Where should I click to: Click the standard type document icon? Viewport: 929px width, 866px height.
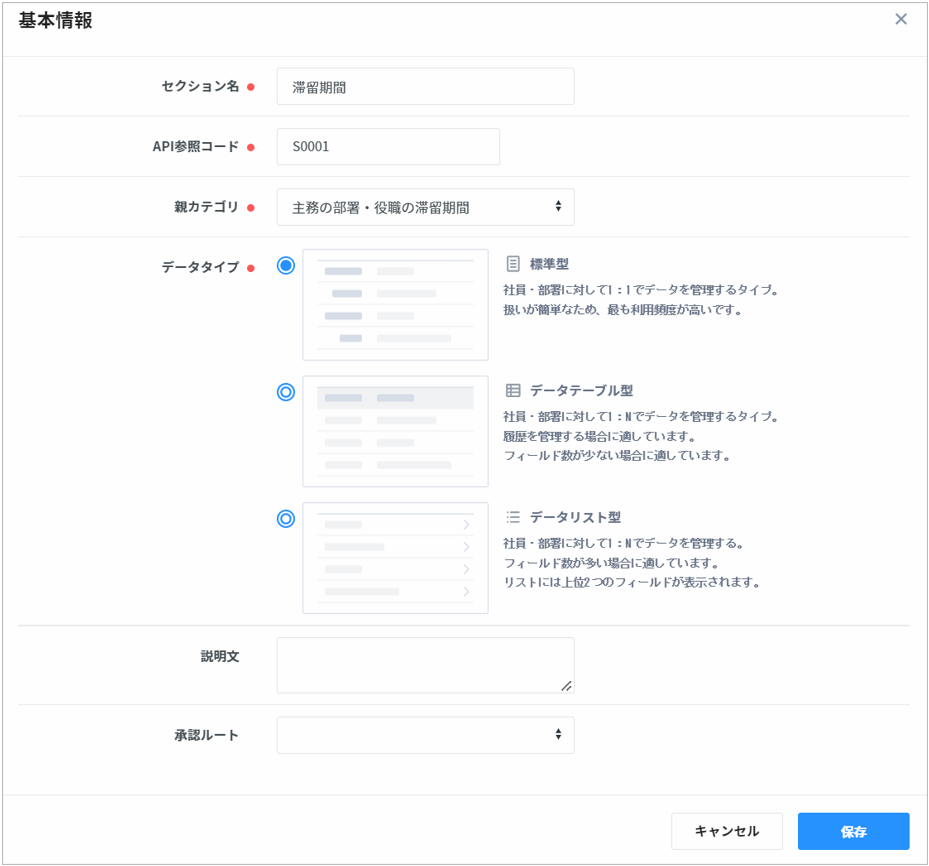[x=513, y=264]
